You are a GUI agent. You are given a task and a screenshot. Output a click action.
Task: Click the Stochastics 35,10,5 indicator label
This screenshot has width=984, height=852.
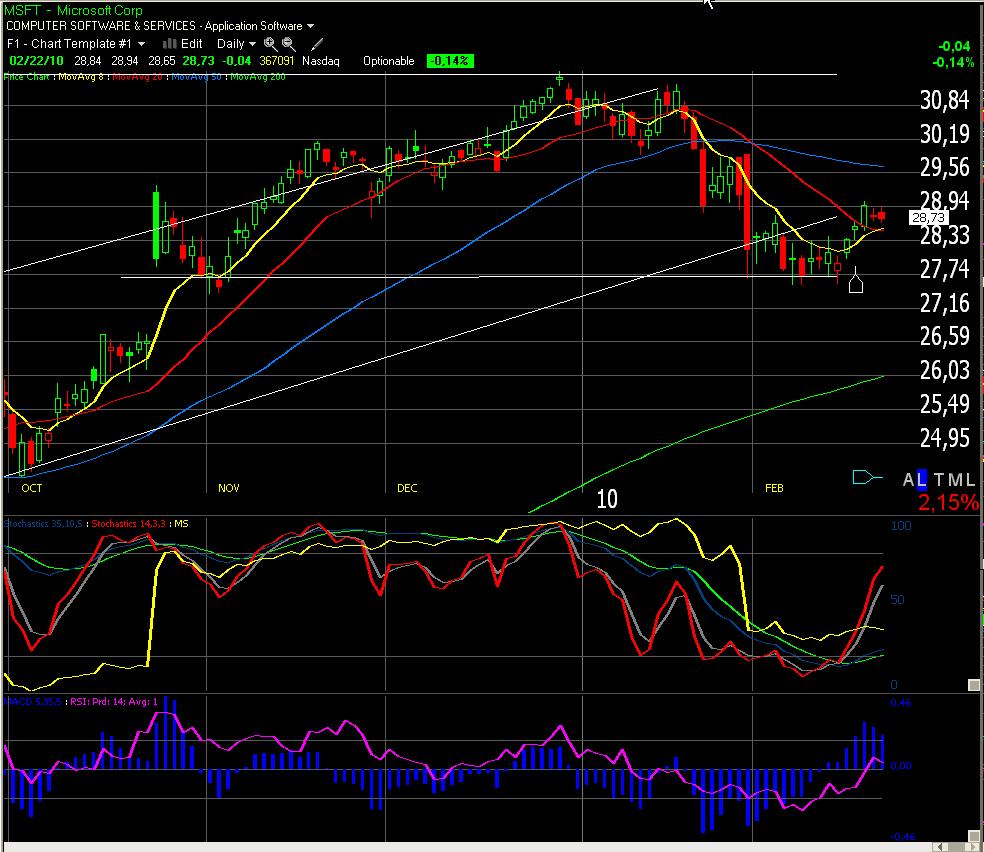coord(43,523)
